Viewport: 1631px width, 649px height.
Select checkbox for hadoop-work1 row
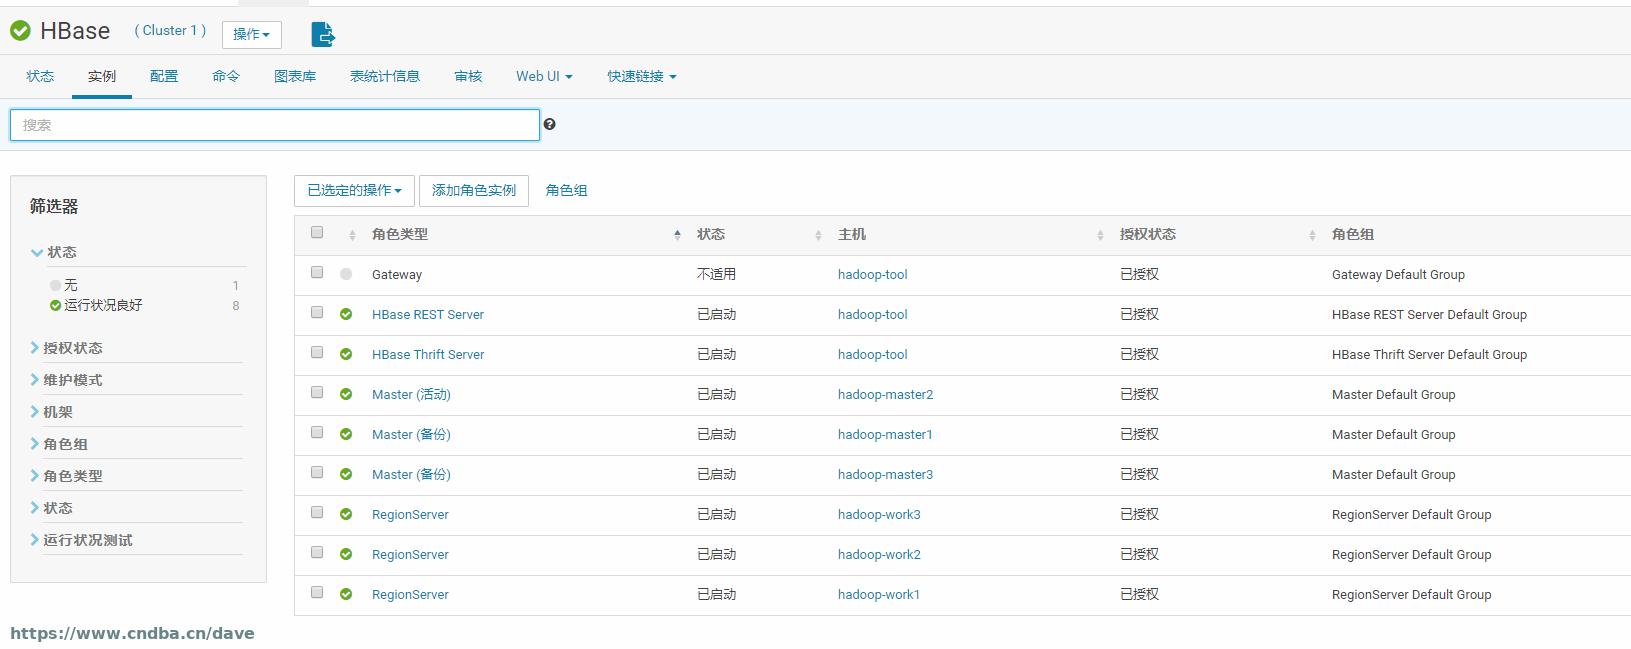[317, 592]
